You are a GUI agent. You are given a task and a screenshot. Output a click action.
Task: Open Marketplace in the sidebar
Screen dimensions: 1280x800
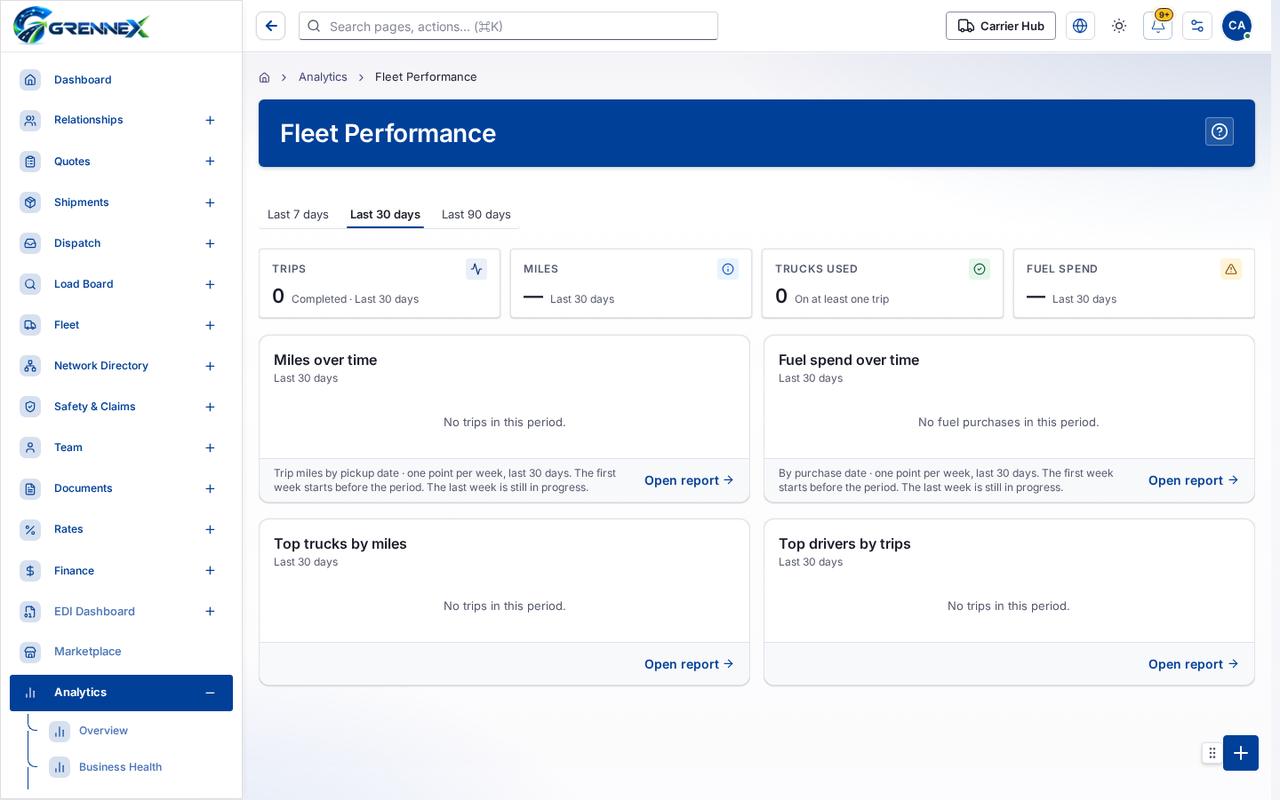(x=121, y=651)
